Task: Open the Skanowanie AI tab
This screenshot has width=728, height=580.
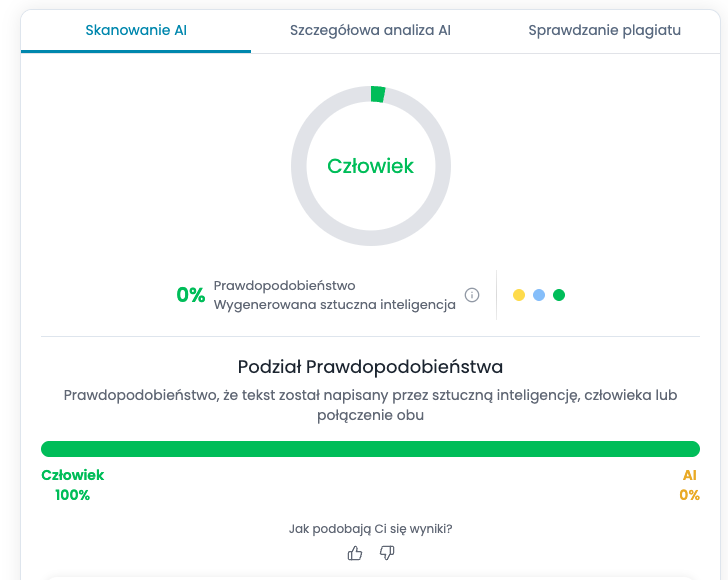Action: click(136, 30)
